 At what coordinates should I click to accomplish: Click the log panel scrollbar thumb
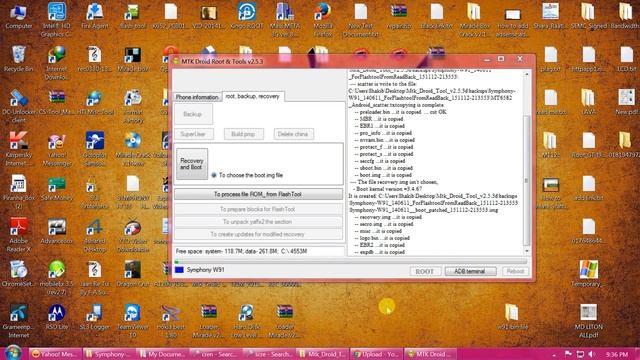527,180
